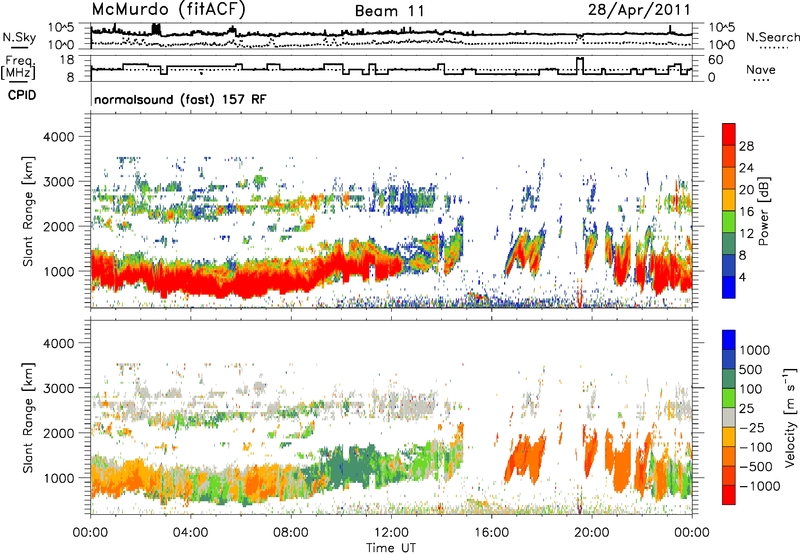
Task: Click the velocity colorbar value -1000
Action: 760,486
